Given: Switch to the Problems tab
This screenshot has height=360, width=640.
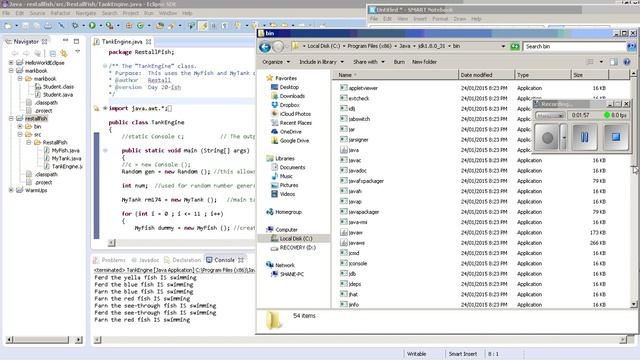Looking at the screenshot, I should click(x=109, y=260).
